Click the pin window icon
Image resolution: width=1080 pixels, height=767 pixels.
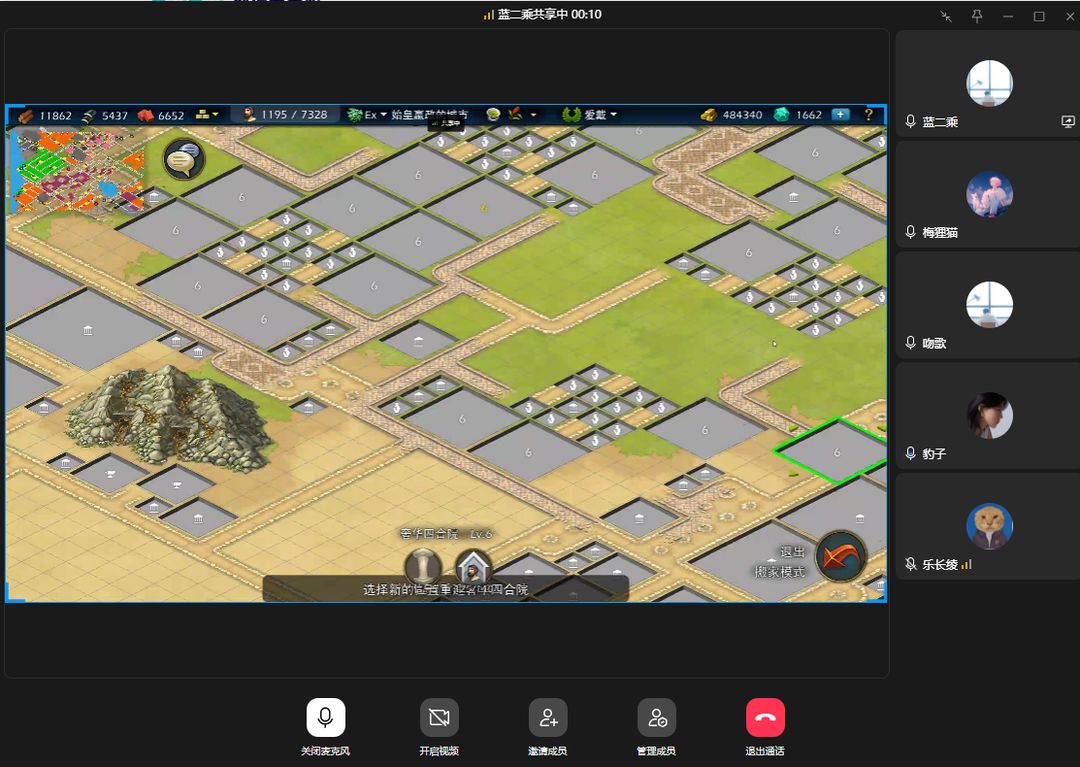pos(977,16)
